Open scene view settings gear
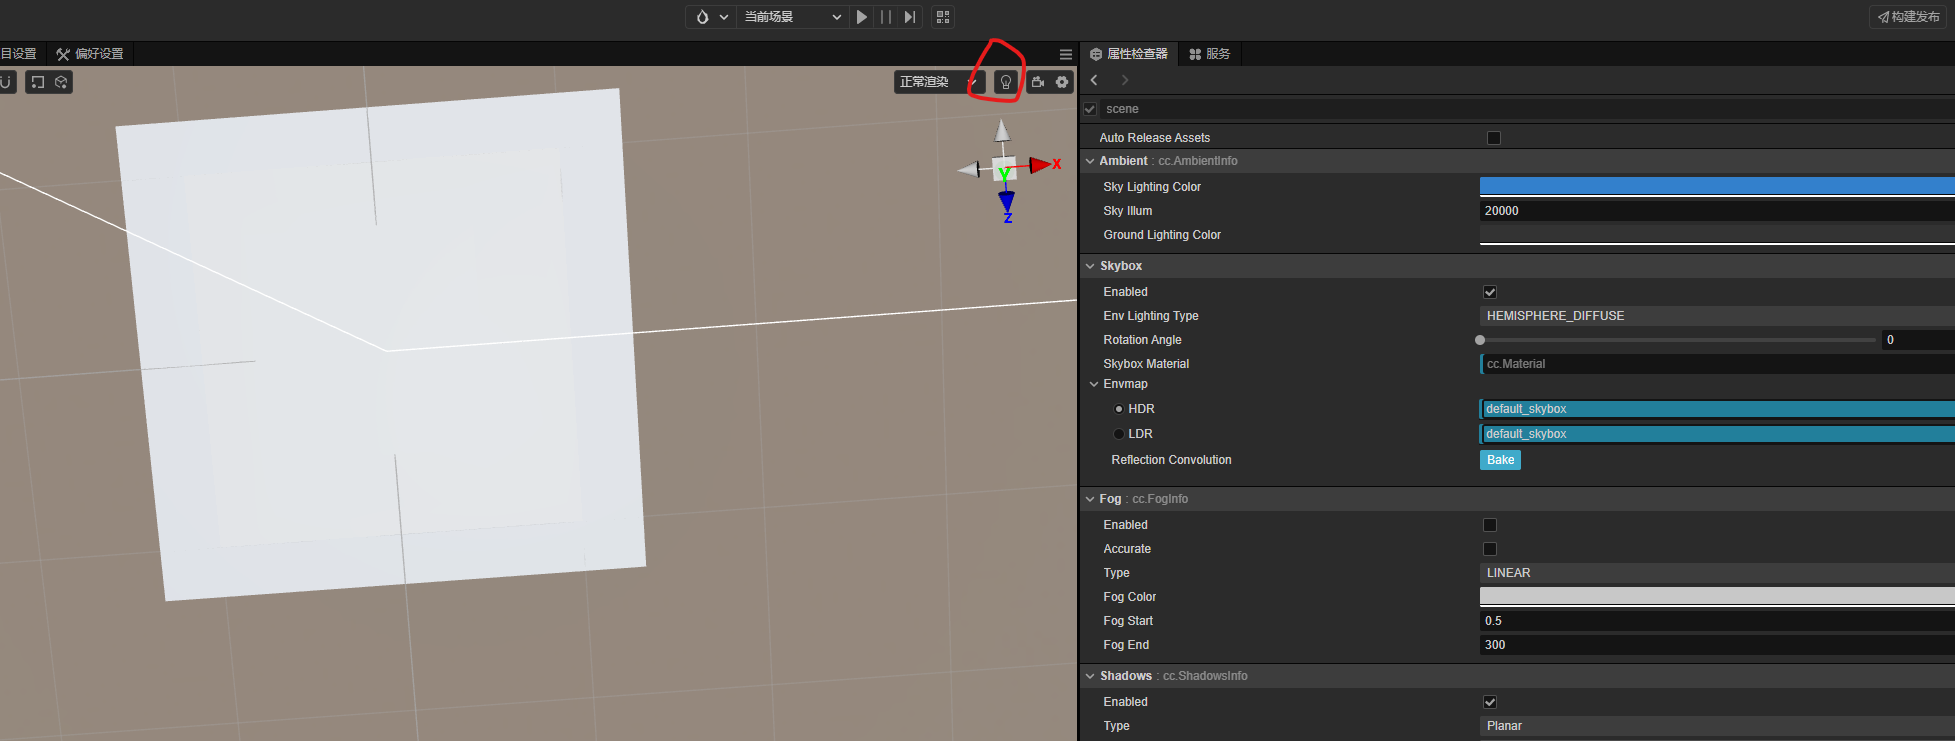The height and width of the screenshot is (741, 1955). 1062,82
